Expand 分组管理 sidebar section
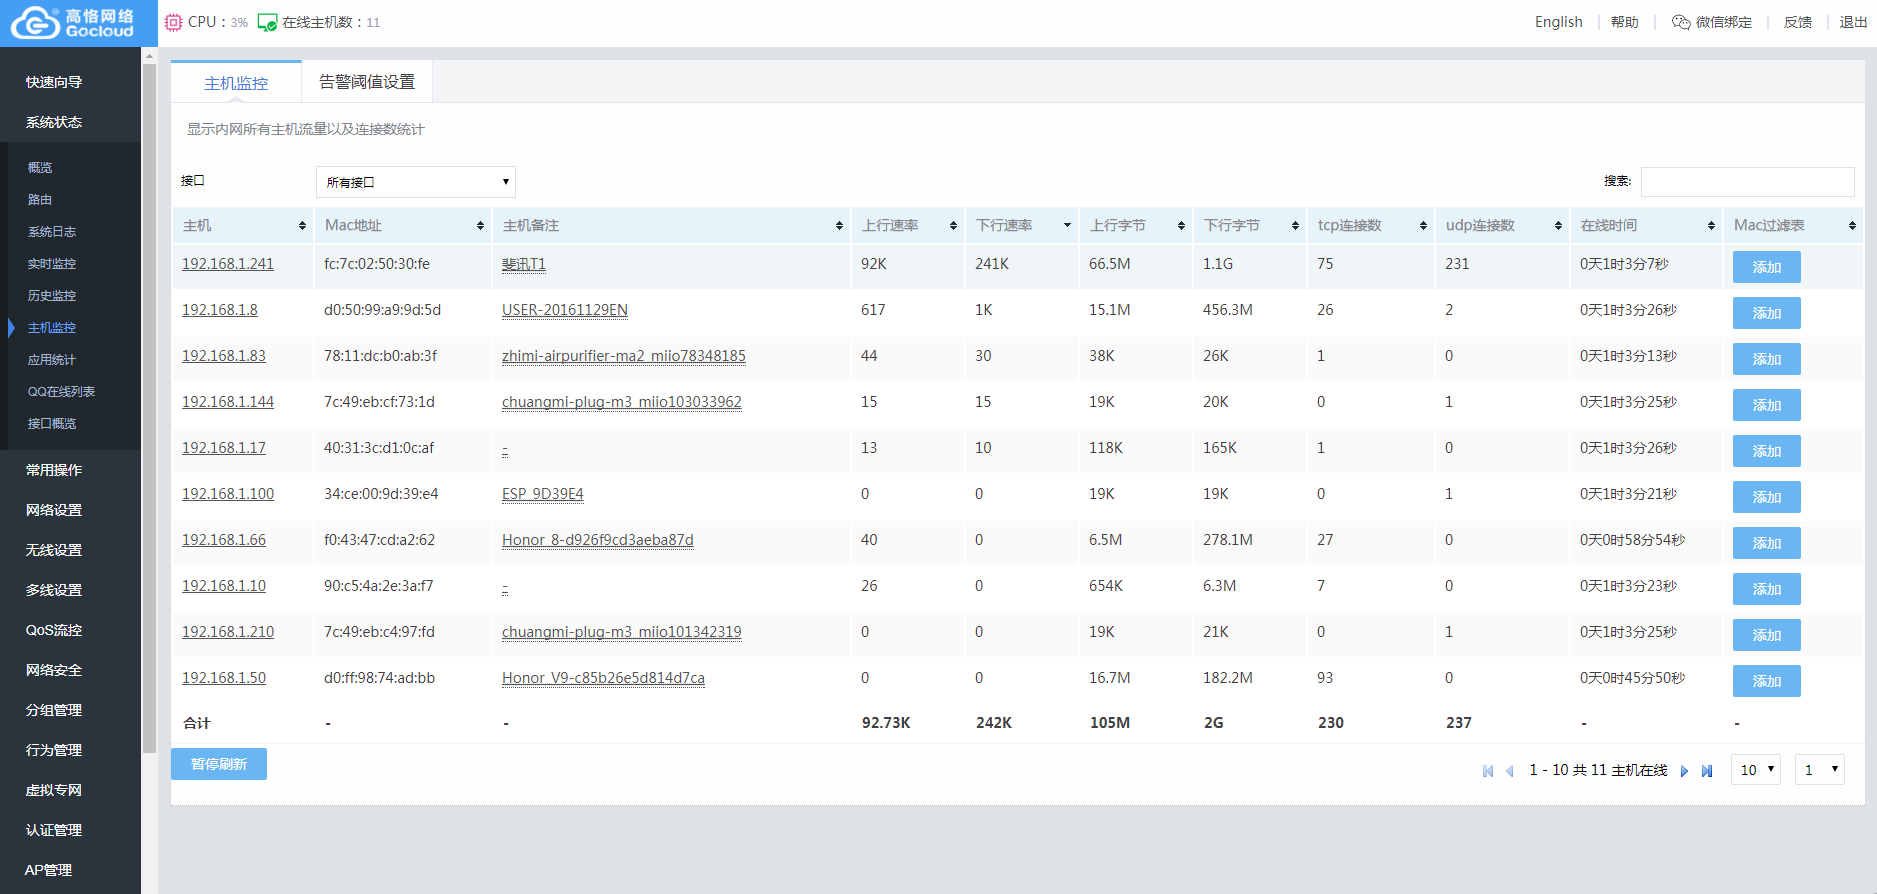1877x894 pixels. [54, 710]
